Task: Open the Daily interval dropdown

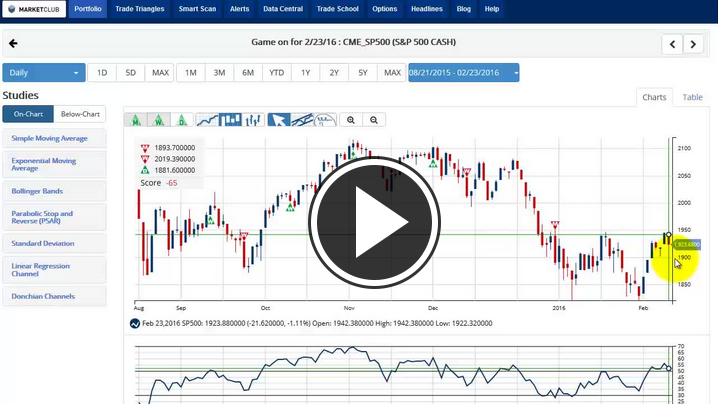Action: pyautogui.click(x=44, y=72)
